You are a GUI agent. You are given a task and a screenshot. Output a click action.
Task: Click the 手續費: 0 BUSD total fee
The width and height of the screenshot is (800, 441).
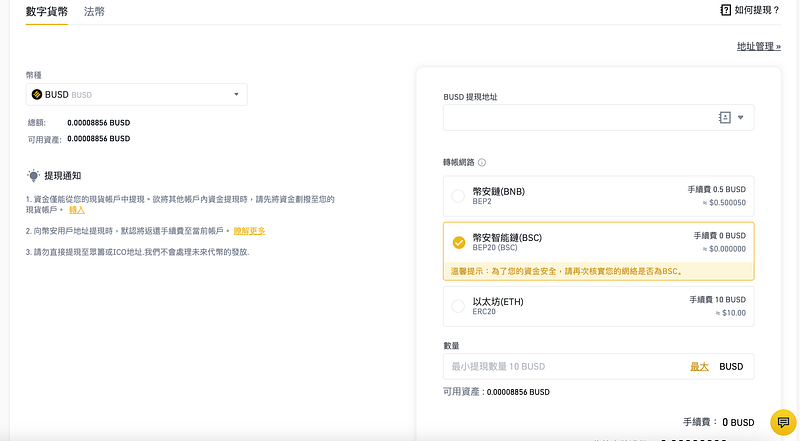tap(718, 422)
